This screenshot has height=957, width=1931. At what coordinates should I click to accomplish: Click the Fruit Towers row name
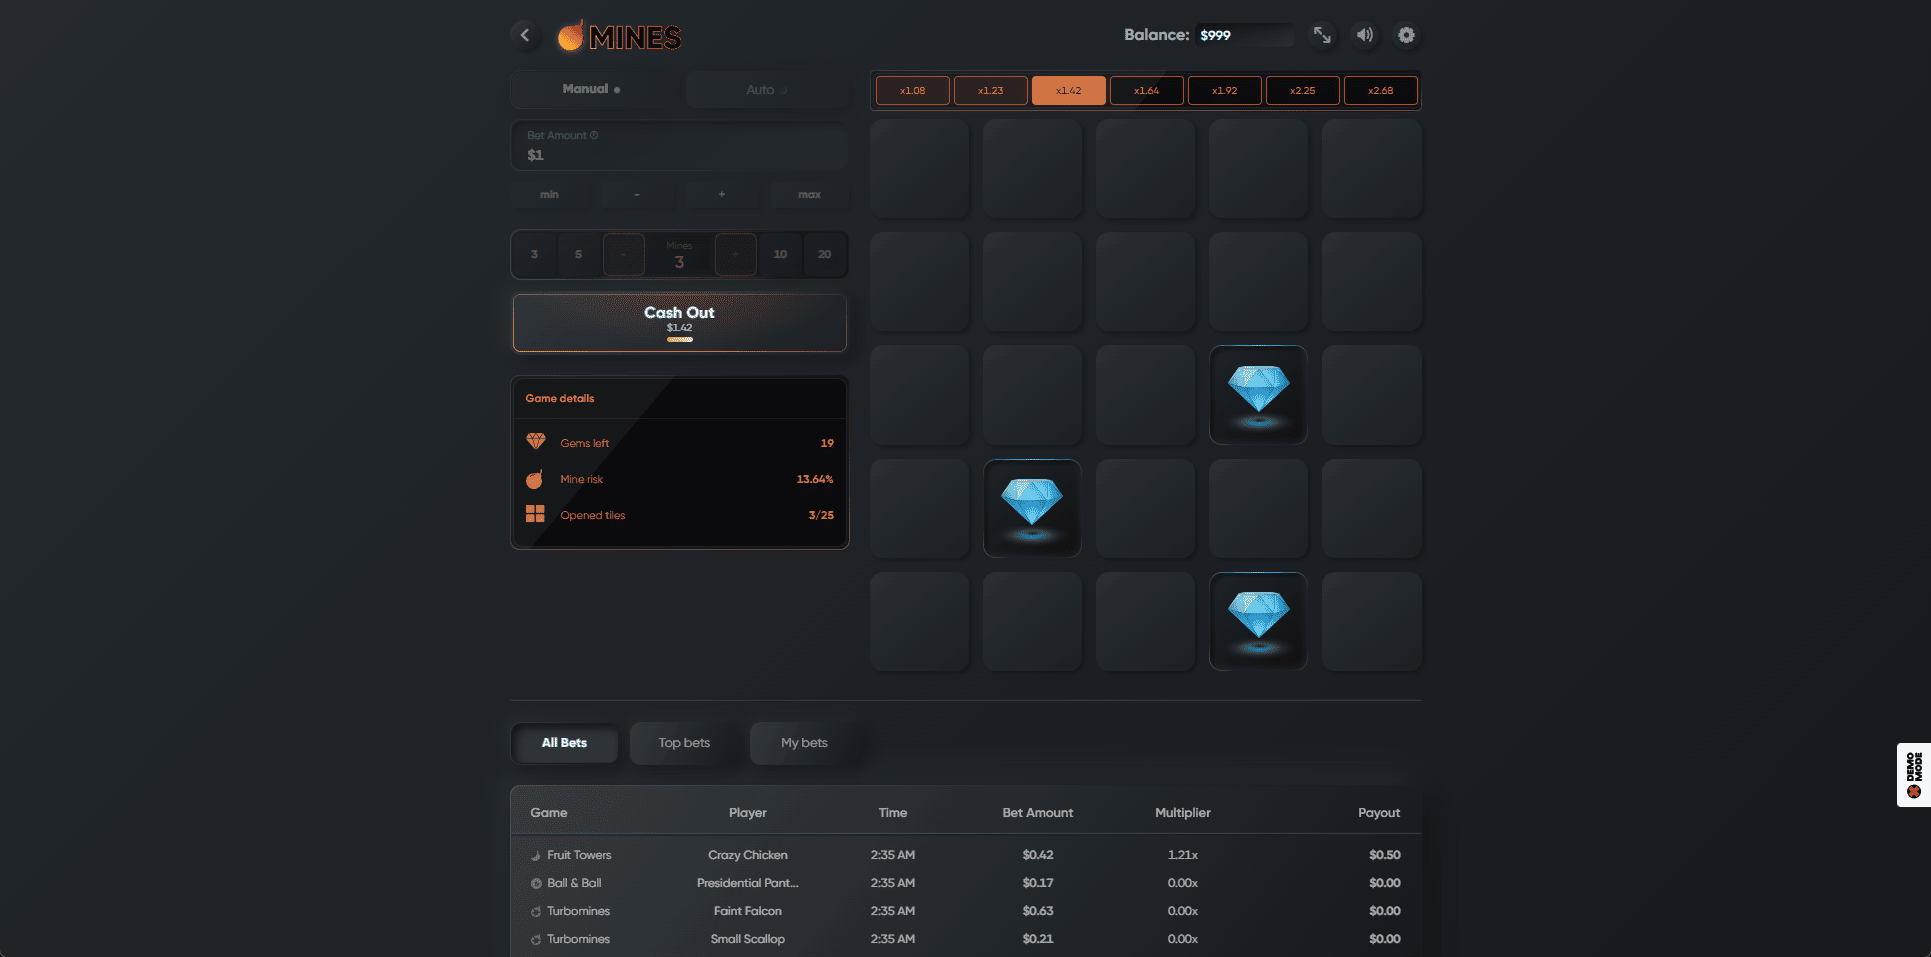click(x=579, y=855)
